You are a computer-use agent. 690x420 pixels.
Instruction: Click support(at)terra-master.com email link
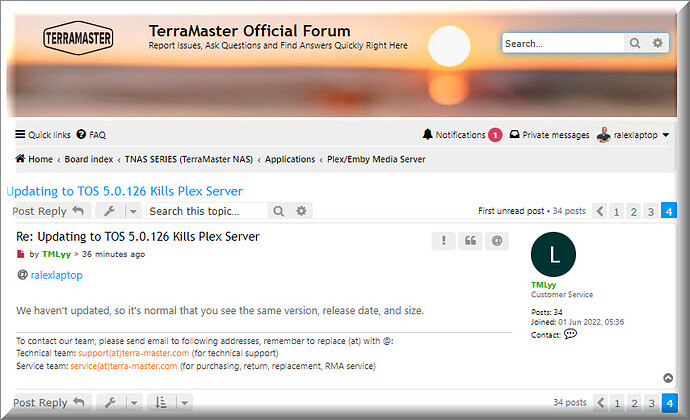pos(133,353)
